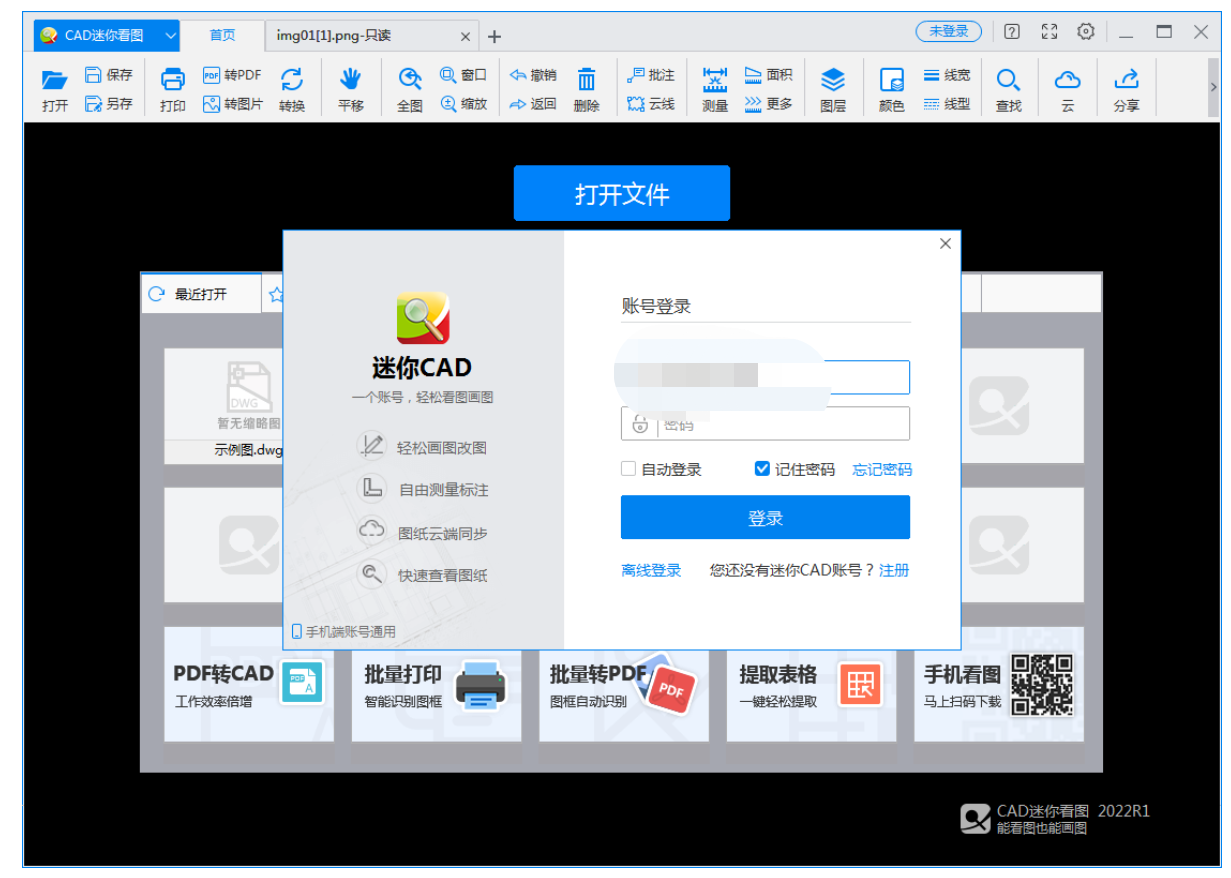The width and height of the screenshot is (1231, 878).
Task: Open the help question mark icon
Action: coord(1012,31)
